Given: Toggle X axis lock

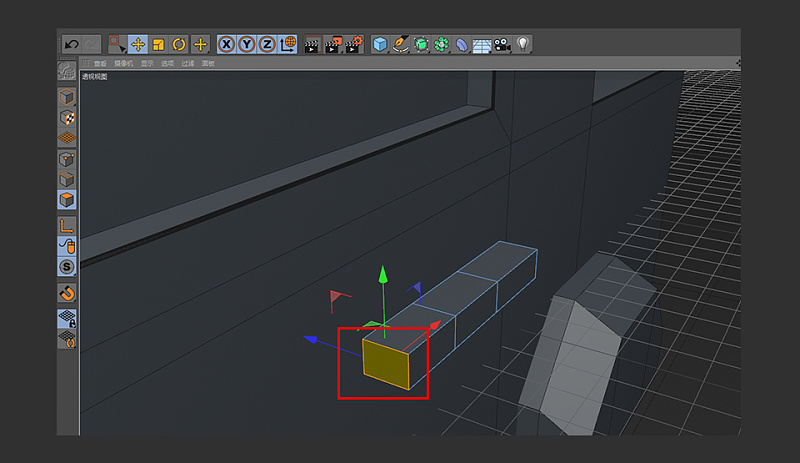Looking at the screenshot, I should [227, 44].
